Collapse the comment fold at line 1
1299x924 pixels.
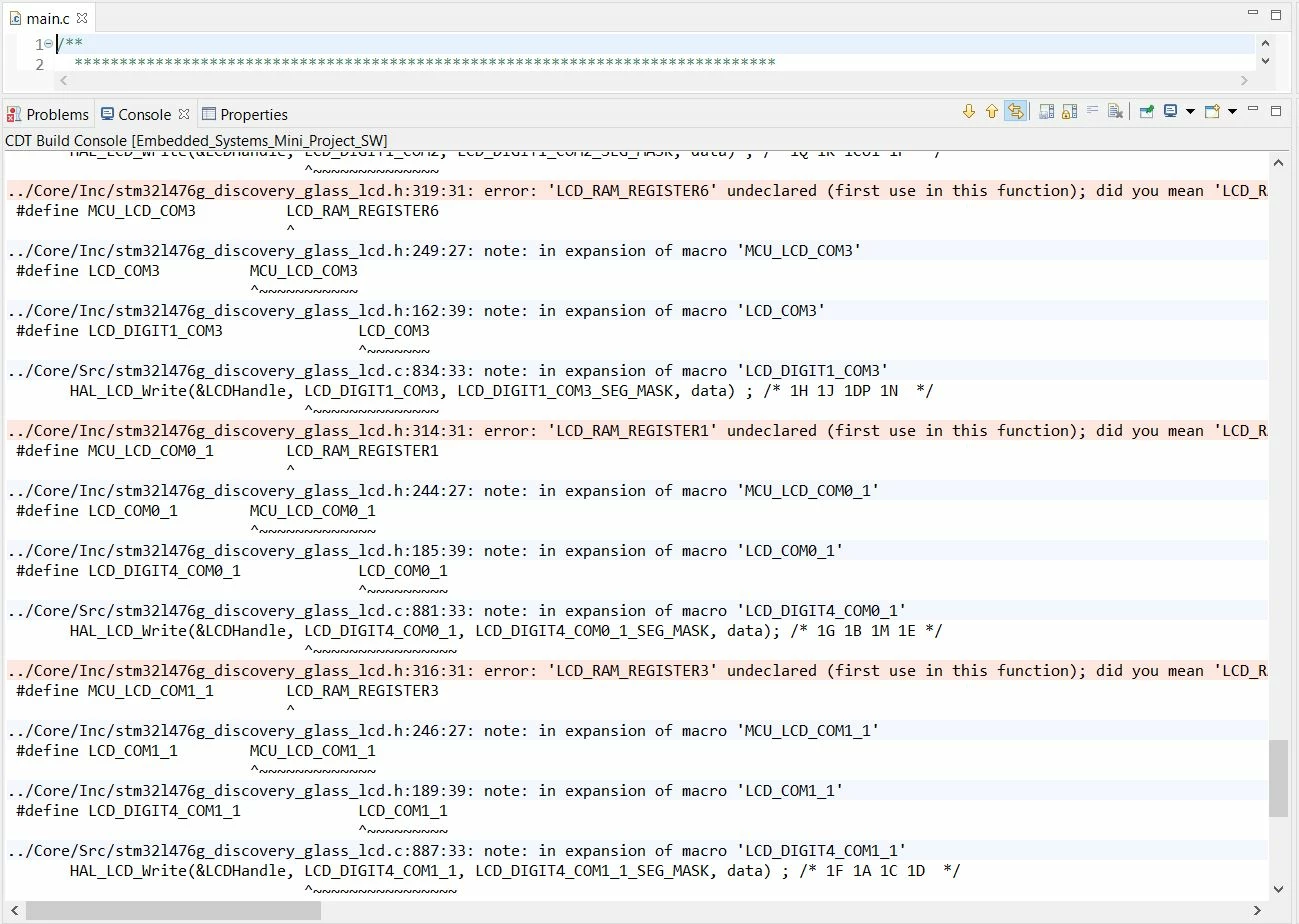click(x=48, y=44)
